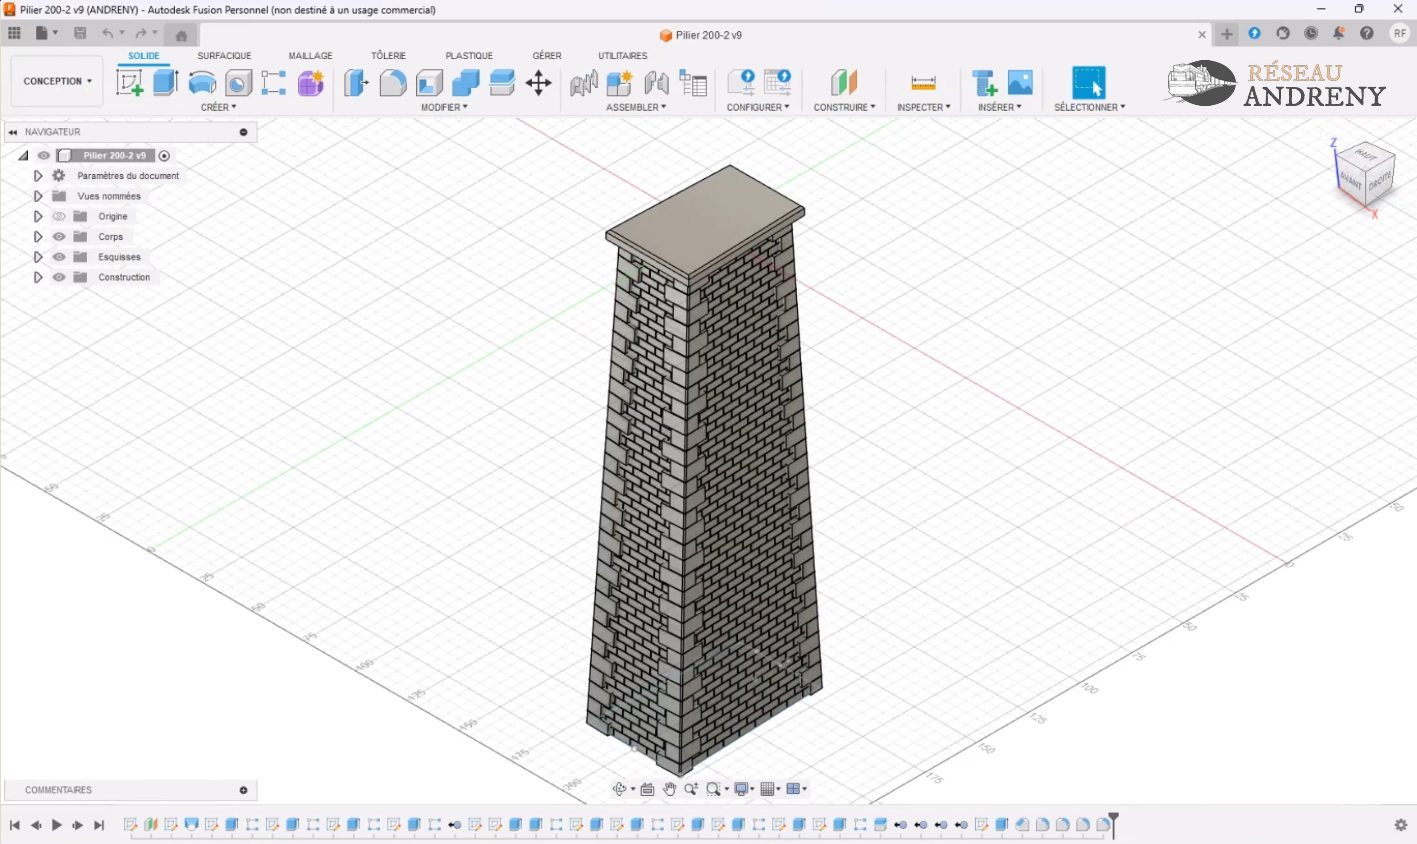Image resolution: width=1417 pixels, height=844 pixels.
Task: Click the Insert Image icon
Action: click(x=1020, y=82)
